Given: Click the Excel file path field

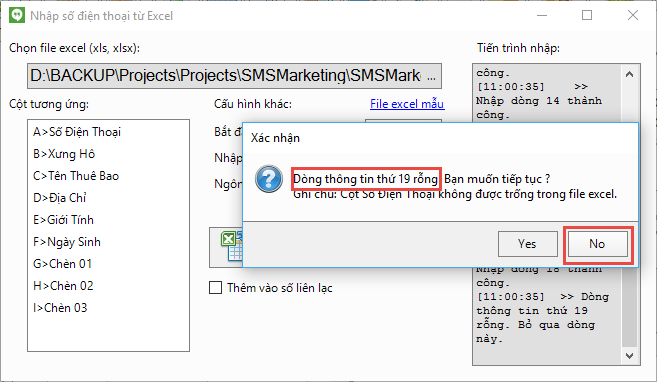Looking at the screenshot, I should 234,76.
